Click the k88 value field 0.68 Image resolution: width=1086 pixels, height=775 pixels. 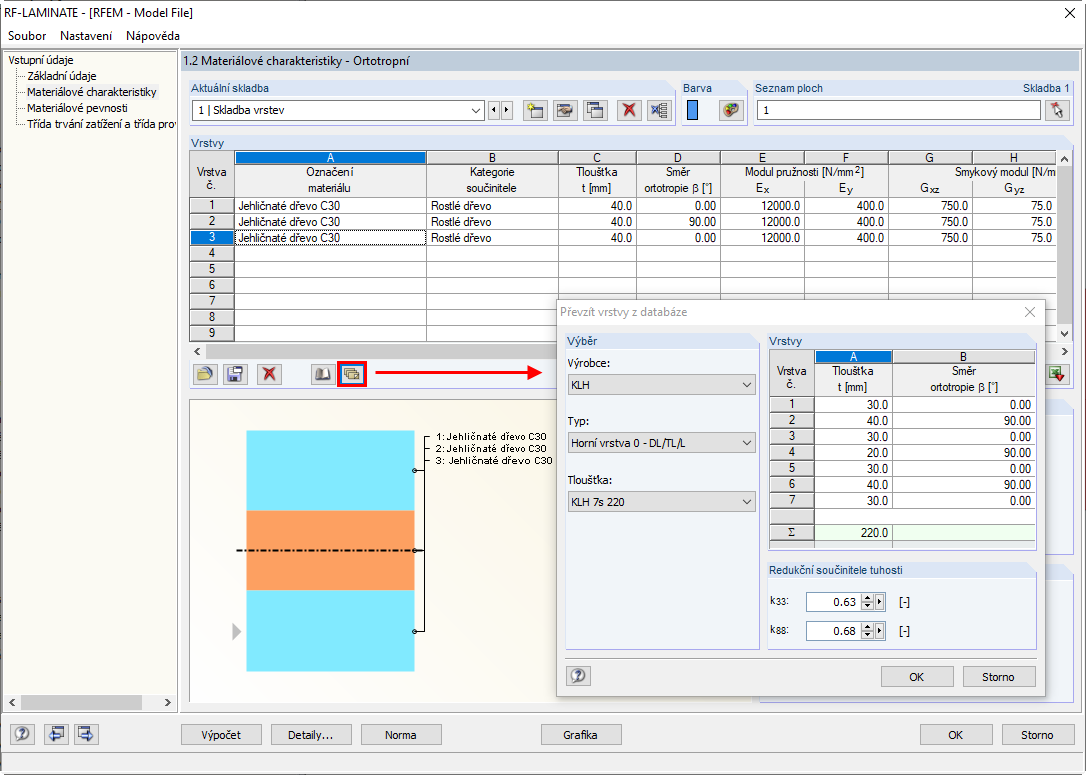pos(834,631)
